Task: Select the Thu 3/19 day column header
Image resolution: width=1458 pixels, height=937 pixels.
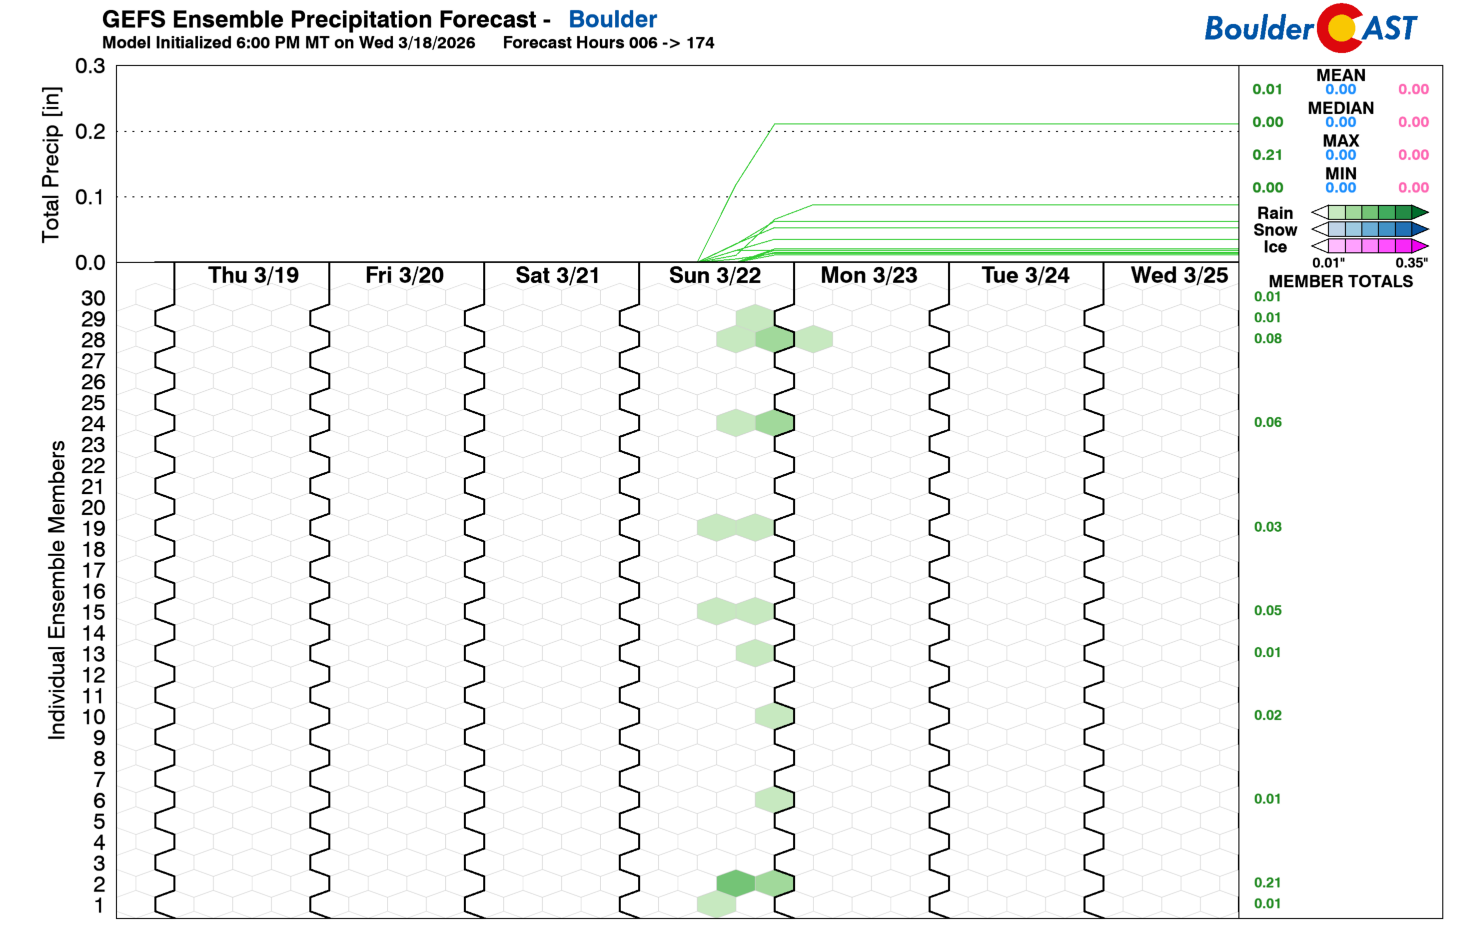Action: click(253, 275)
